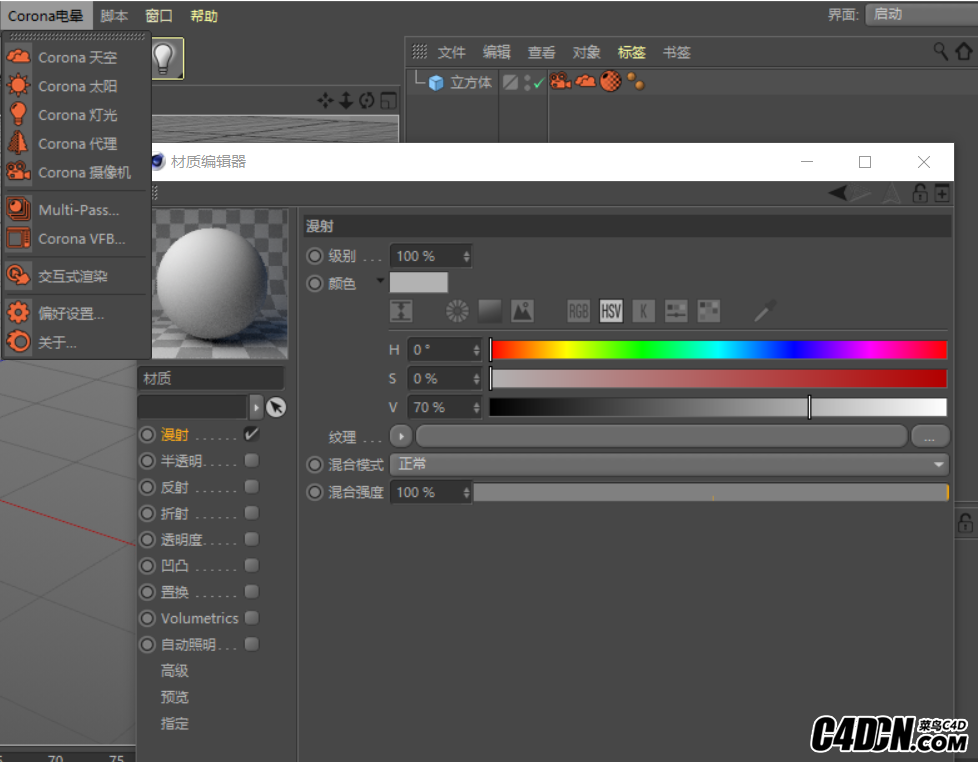The height and width of the screenshot is (762, 978).
Task: Click the cube icon of 立方体 object
Action: [436, 83]
